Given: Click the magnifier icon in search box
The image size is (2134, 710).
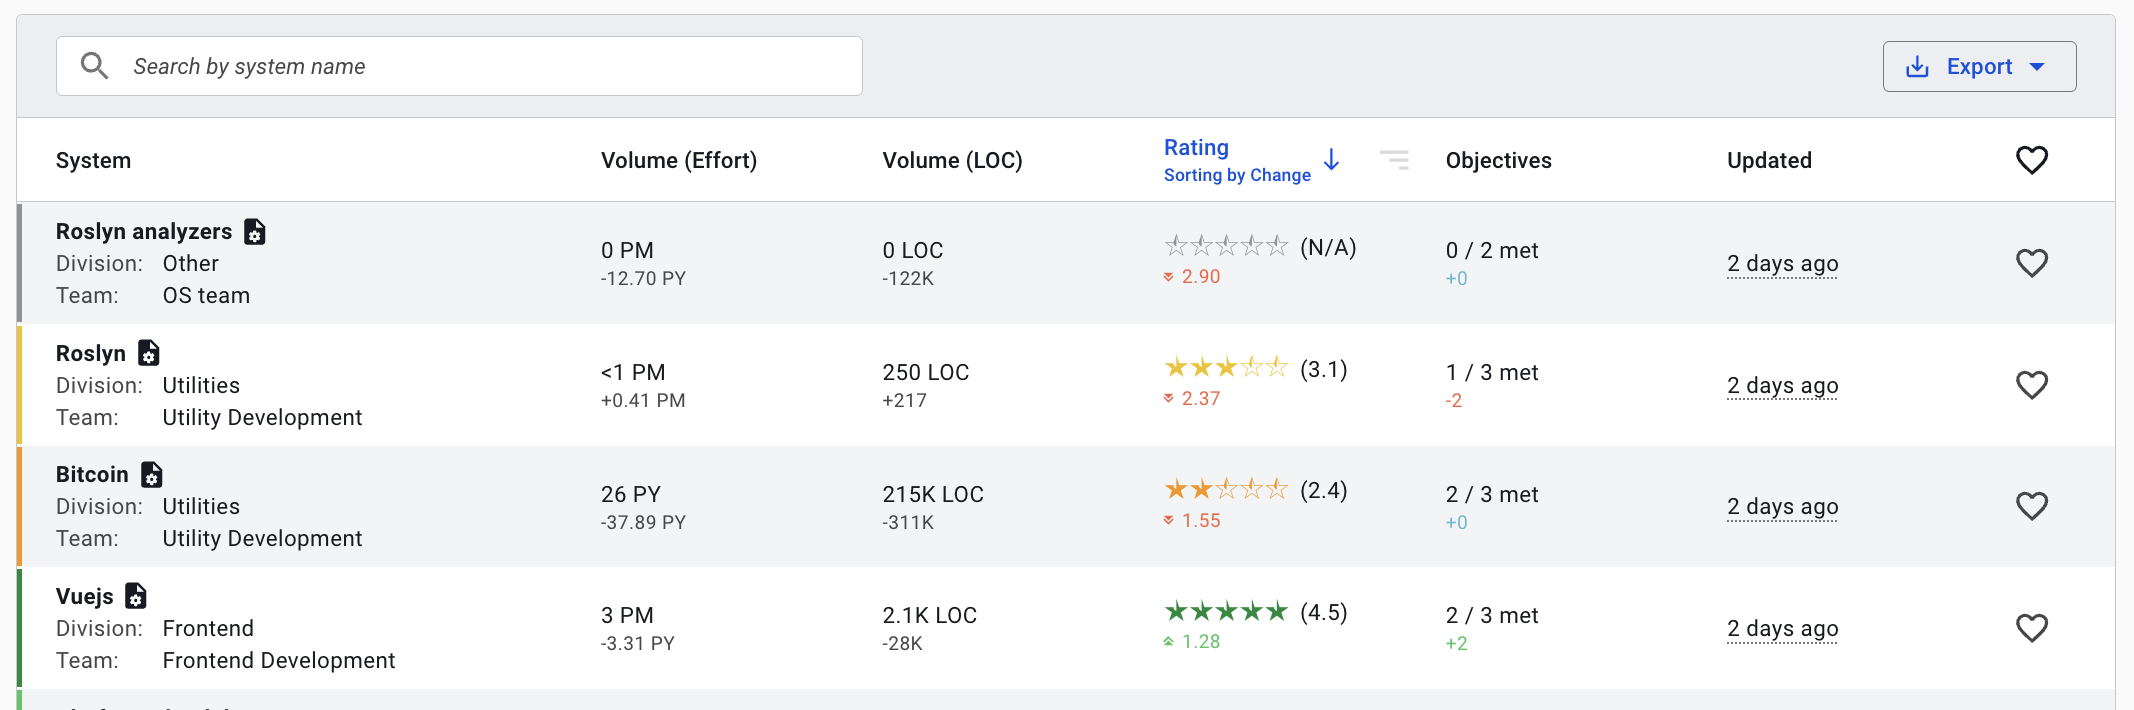Looking at the screenshot, I should 94,66.
